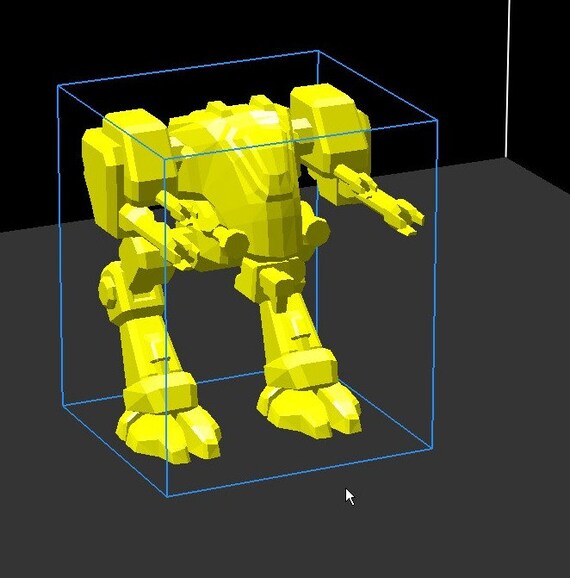570x578 pixels.
Task: Click the bounding box top back corner
Action: click(318, 51)
